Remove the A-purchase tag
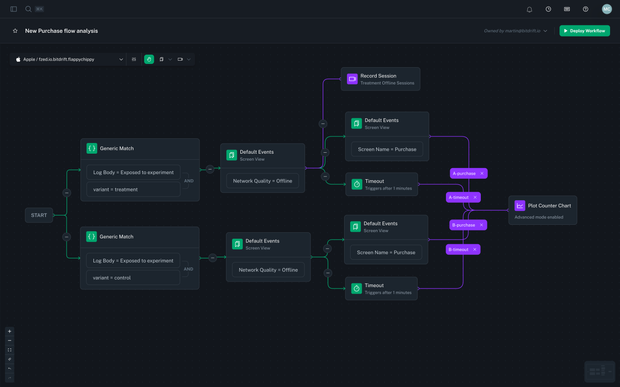 pyautogui.click(x=482, y=174)
